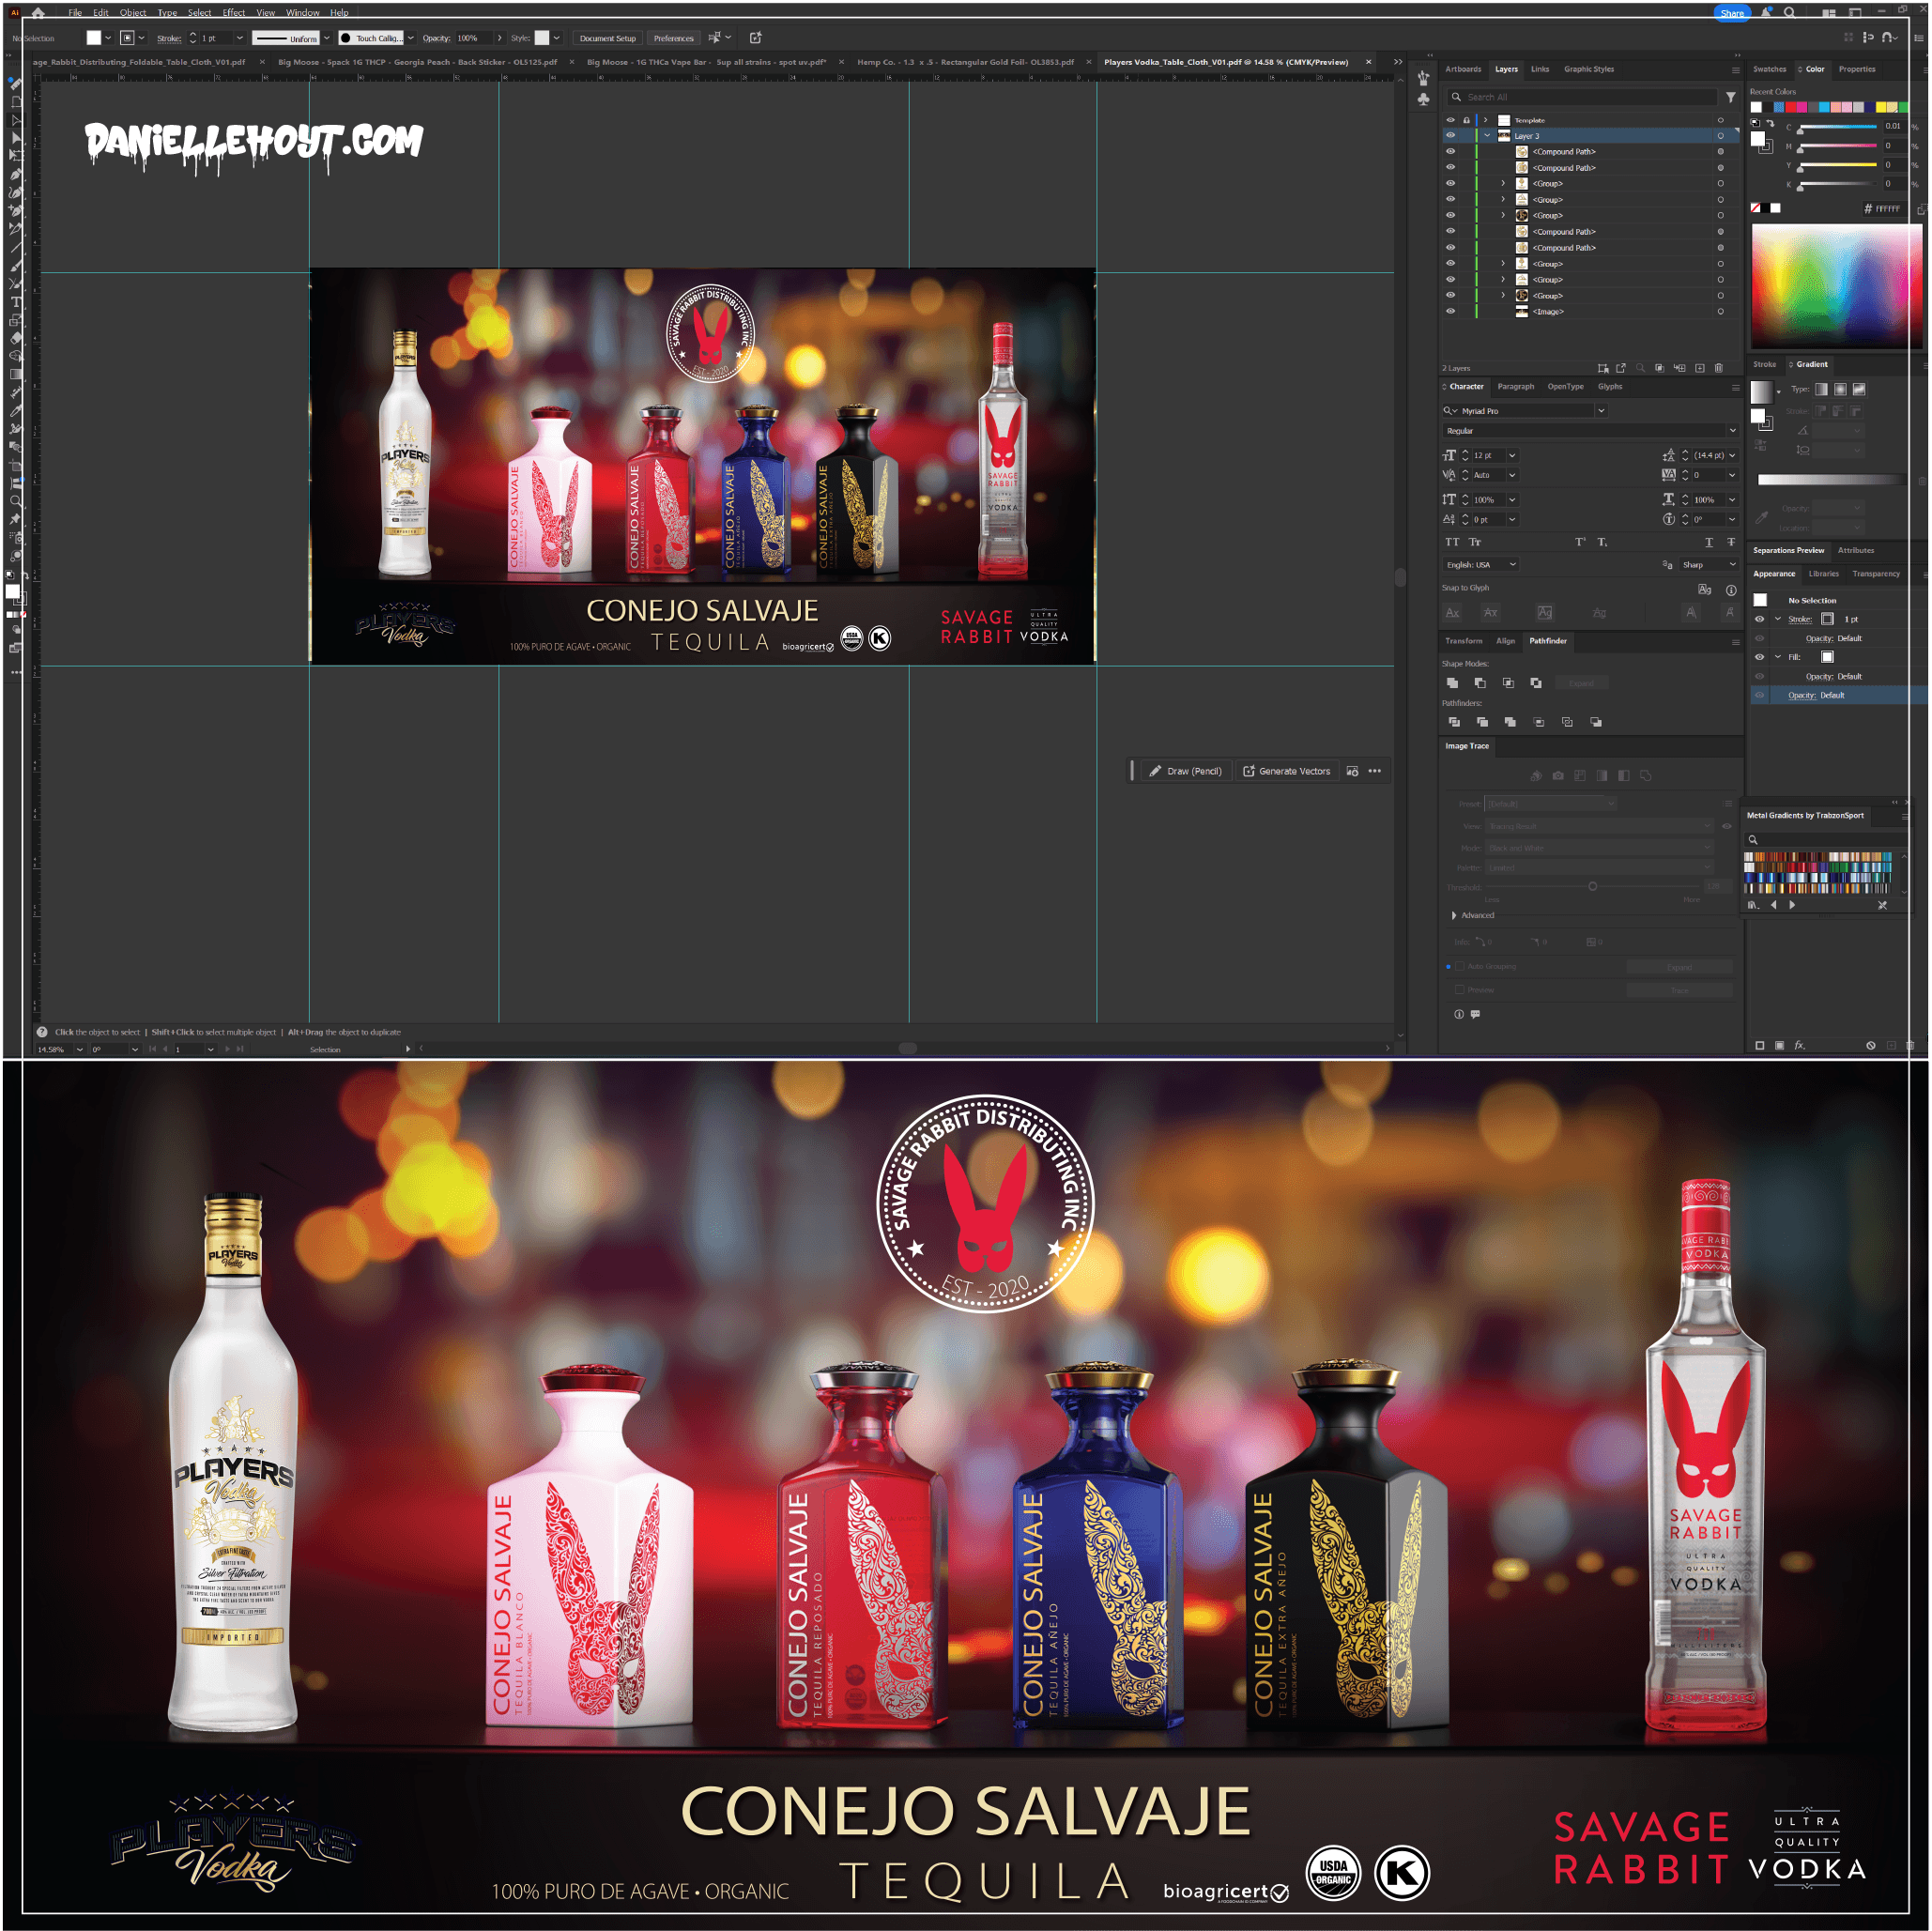Collapse Layer 3 in Layers panel
The height and width of the screenshot is (1931, 1932).
[1488, 136]
